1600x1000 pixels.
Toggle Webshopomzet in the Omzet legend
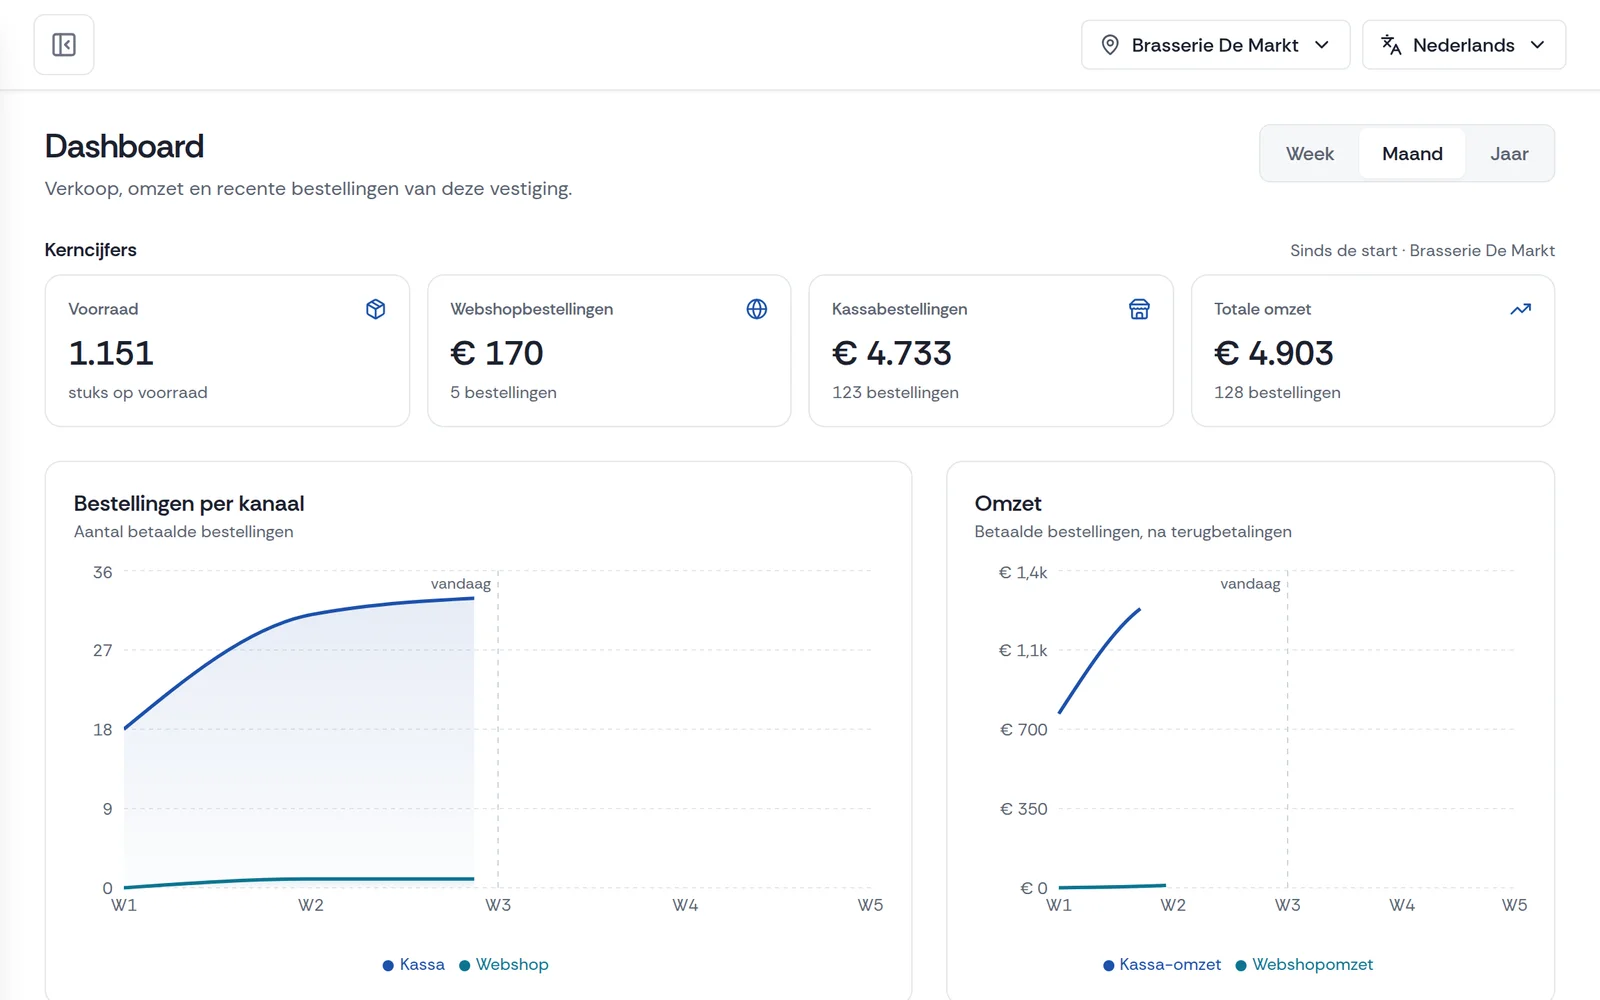1304,965
